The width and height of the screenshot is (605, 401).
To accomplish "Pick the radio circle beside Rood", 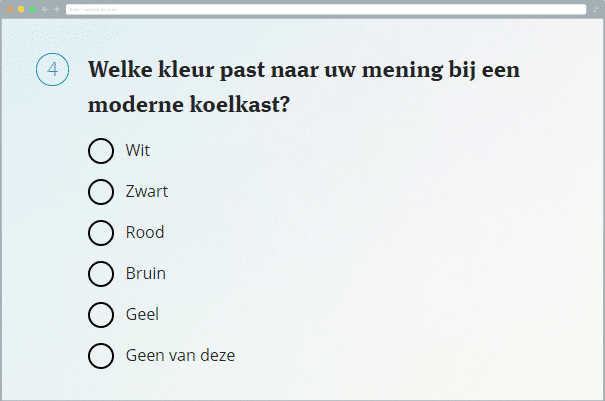I will click(x=101, y=233).
